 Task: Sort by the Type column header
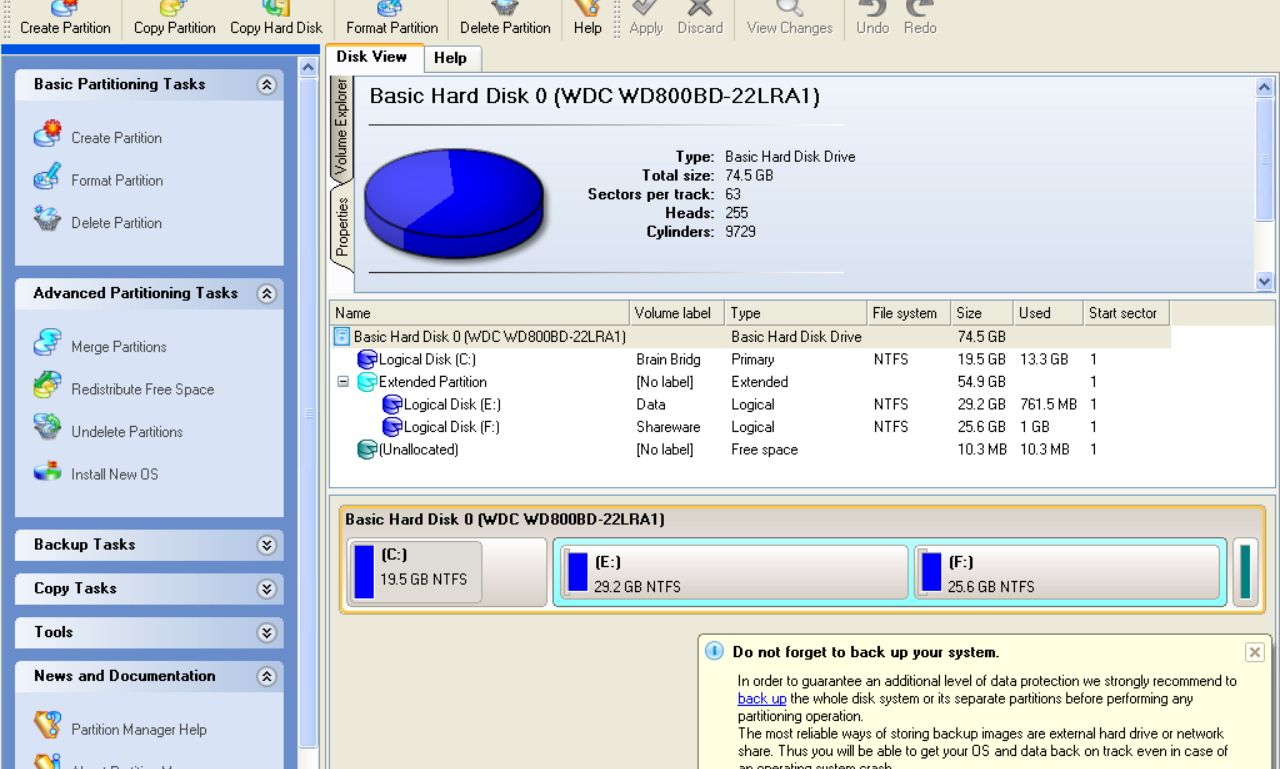[796, 313]
